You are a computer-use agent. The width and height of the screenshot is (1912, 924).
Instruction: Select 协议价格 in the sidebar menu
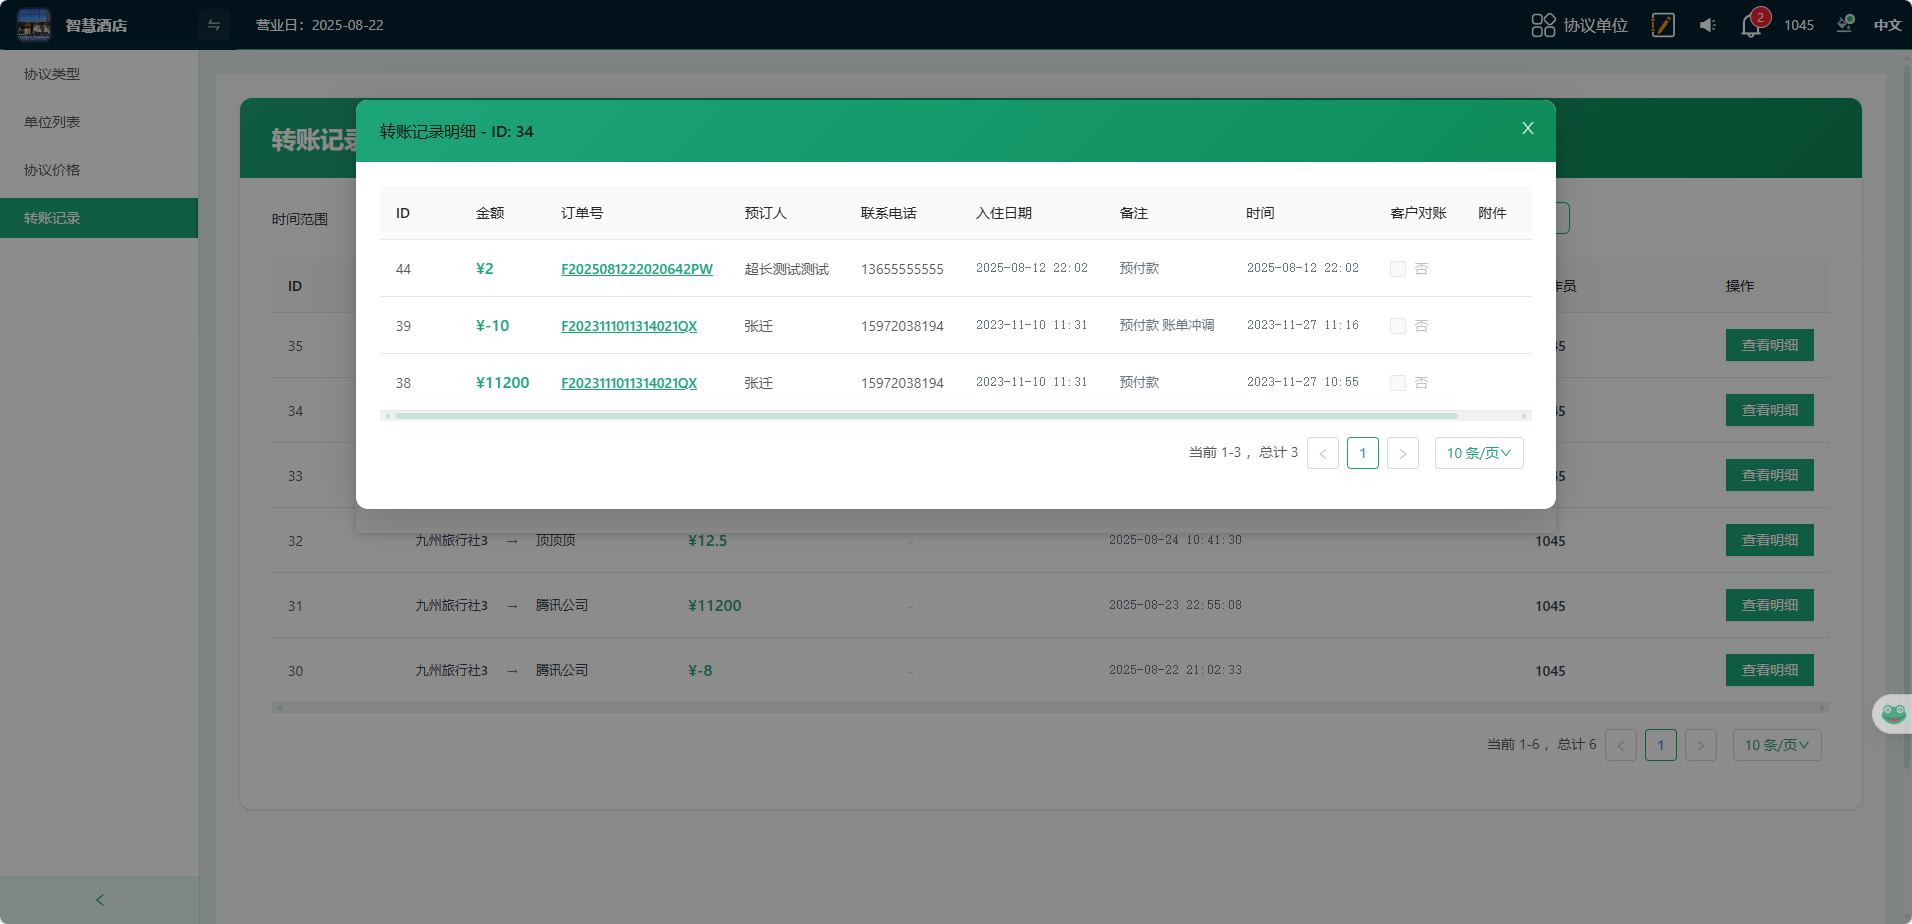coord(52,170)
